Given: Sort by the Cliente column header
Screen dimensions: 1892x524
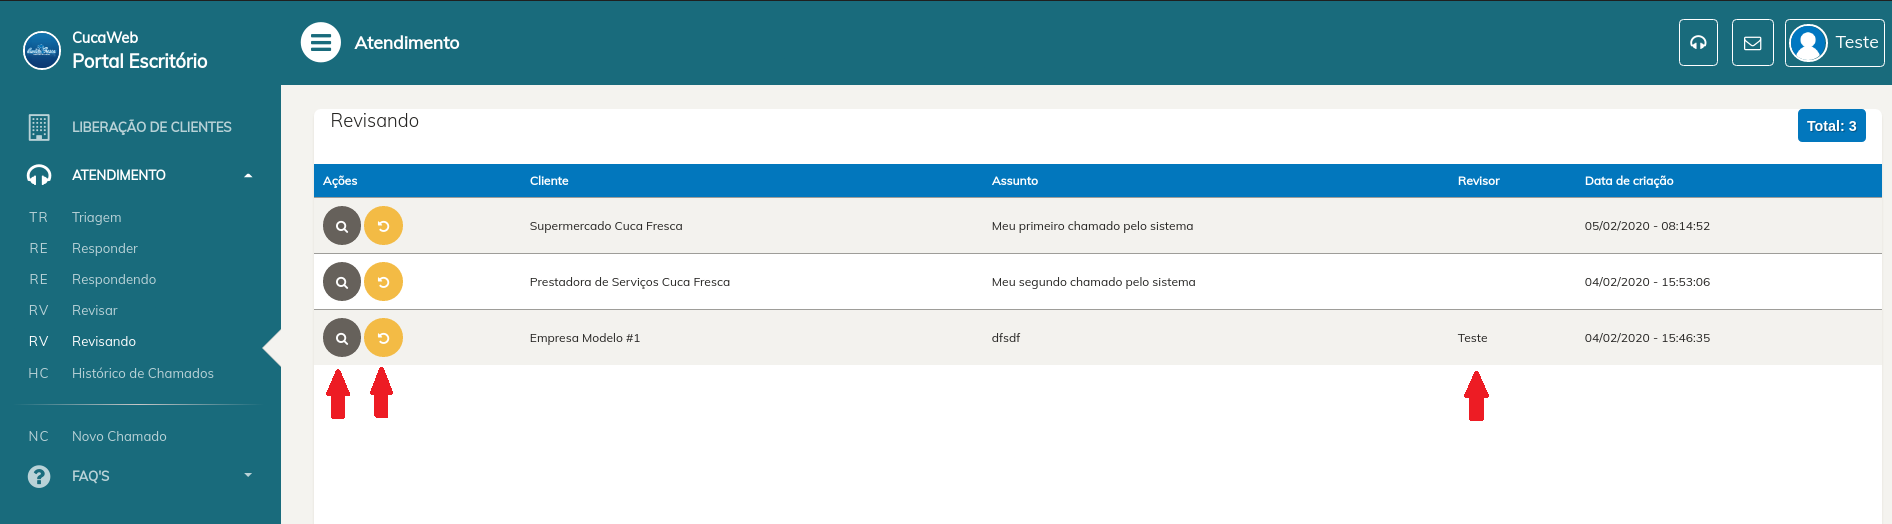Looking at the screenshot, I should (x=549, y=181).
